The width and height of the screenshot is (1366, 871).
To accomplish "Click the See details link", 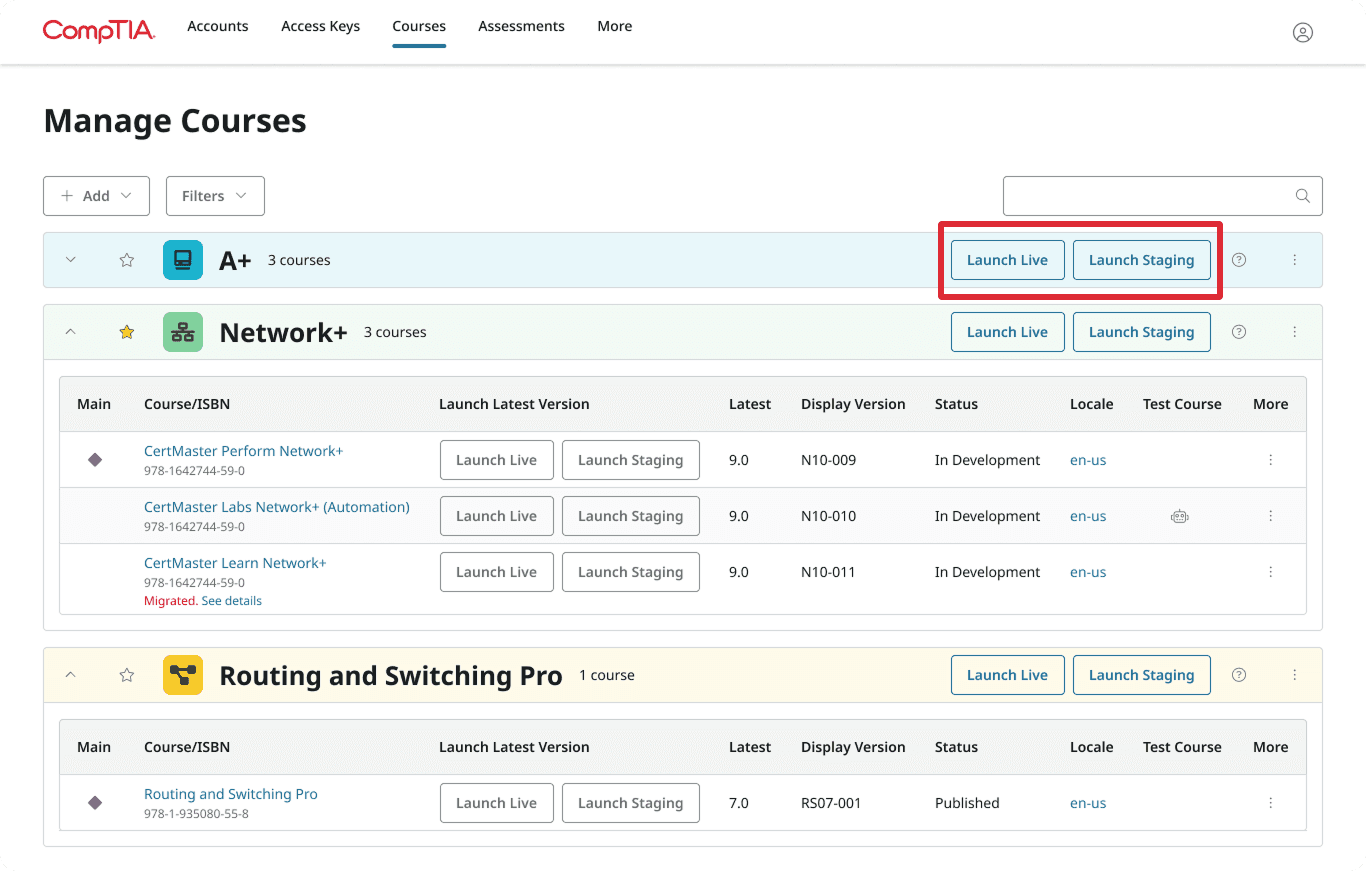I will pyautogui.click(x=232, y=601).
